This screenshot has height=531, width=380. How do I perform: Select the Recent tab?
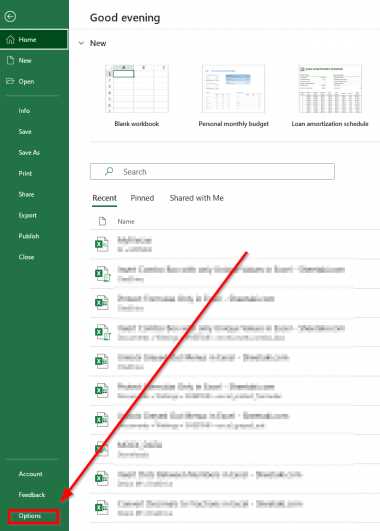click(x=104, y=198)
